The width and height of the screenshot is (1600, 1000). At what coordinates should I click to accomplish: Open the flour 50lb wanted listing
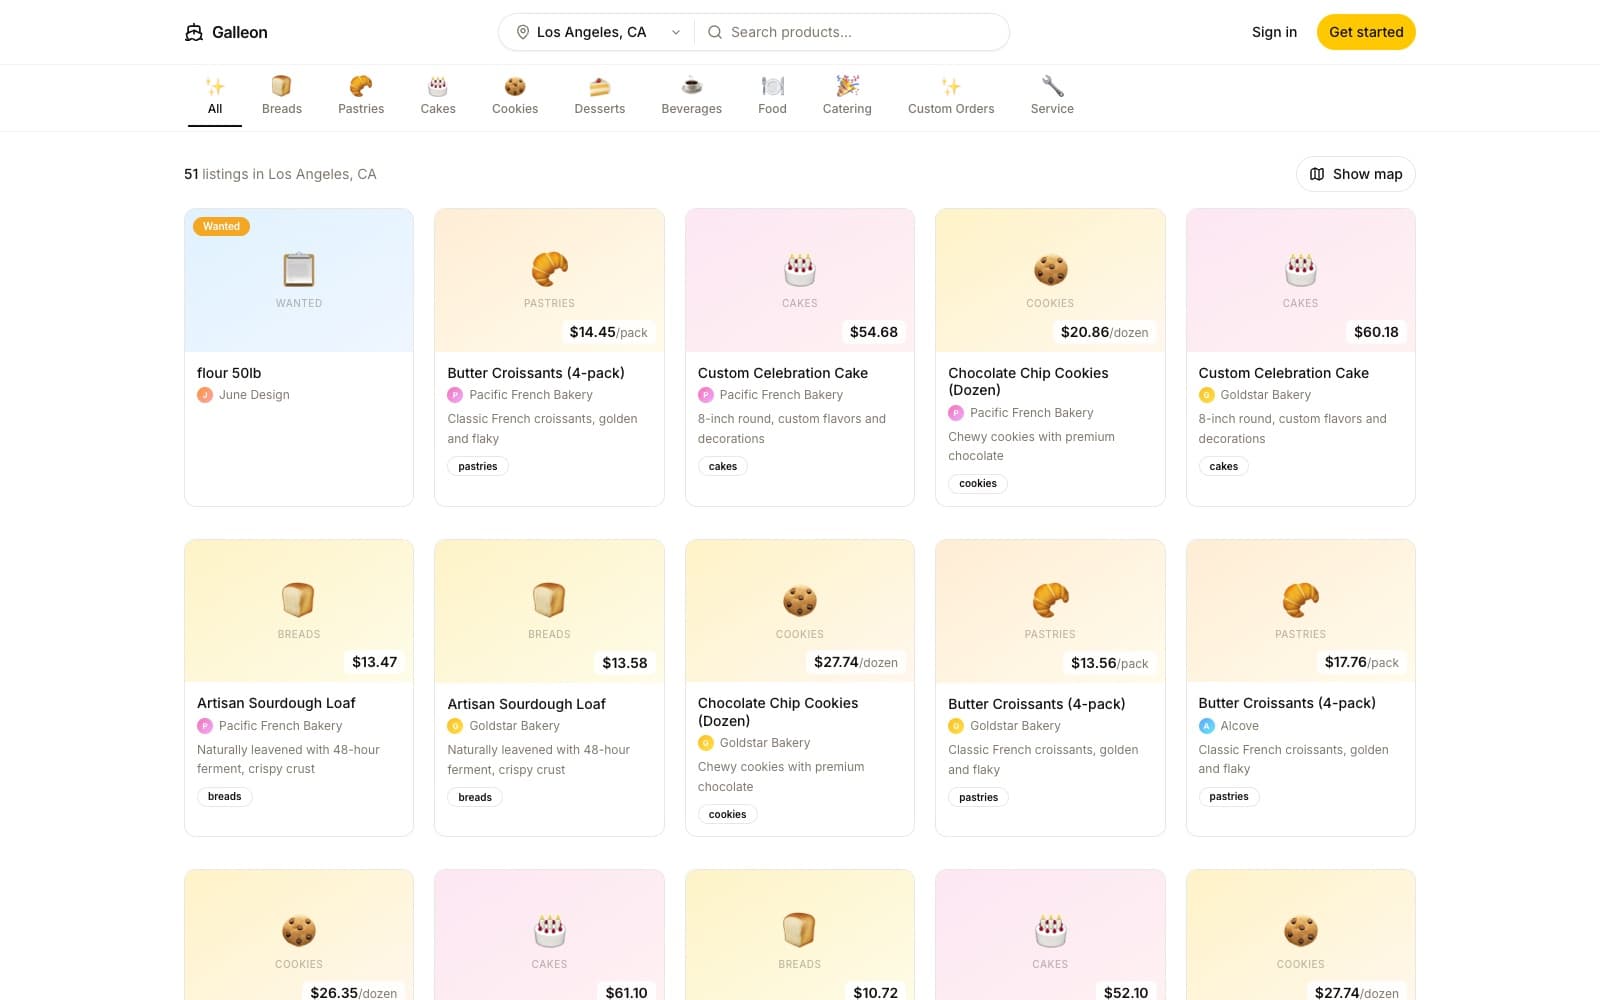click(x=298, y=357)
